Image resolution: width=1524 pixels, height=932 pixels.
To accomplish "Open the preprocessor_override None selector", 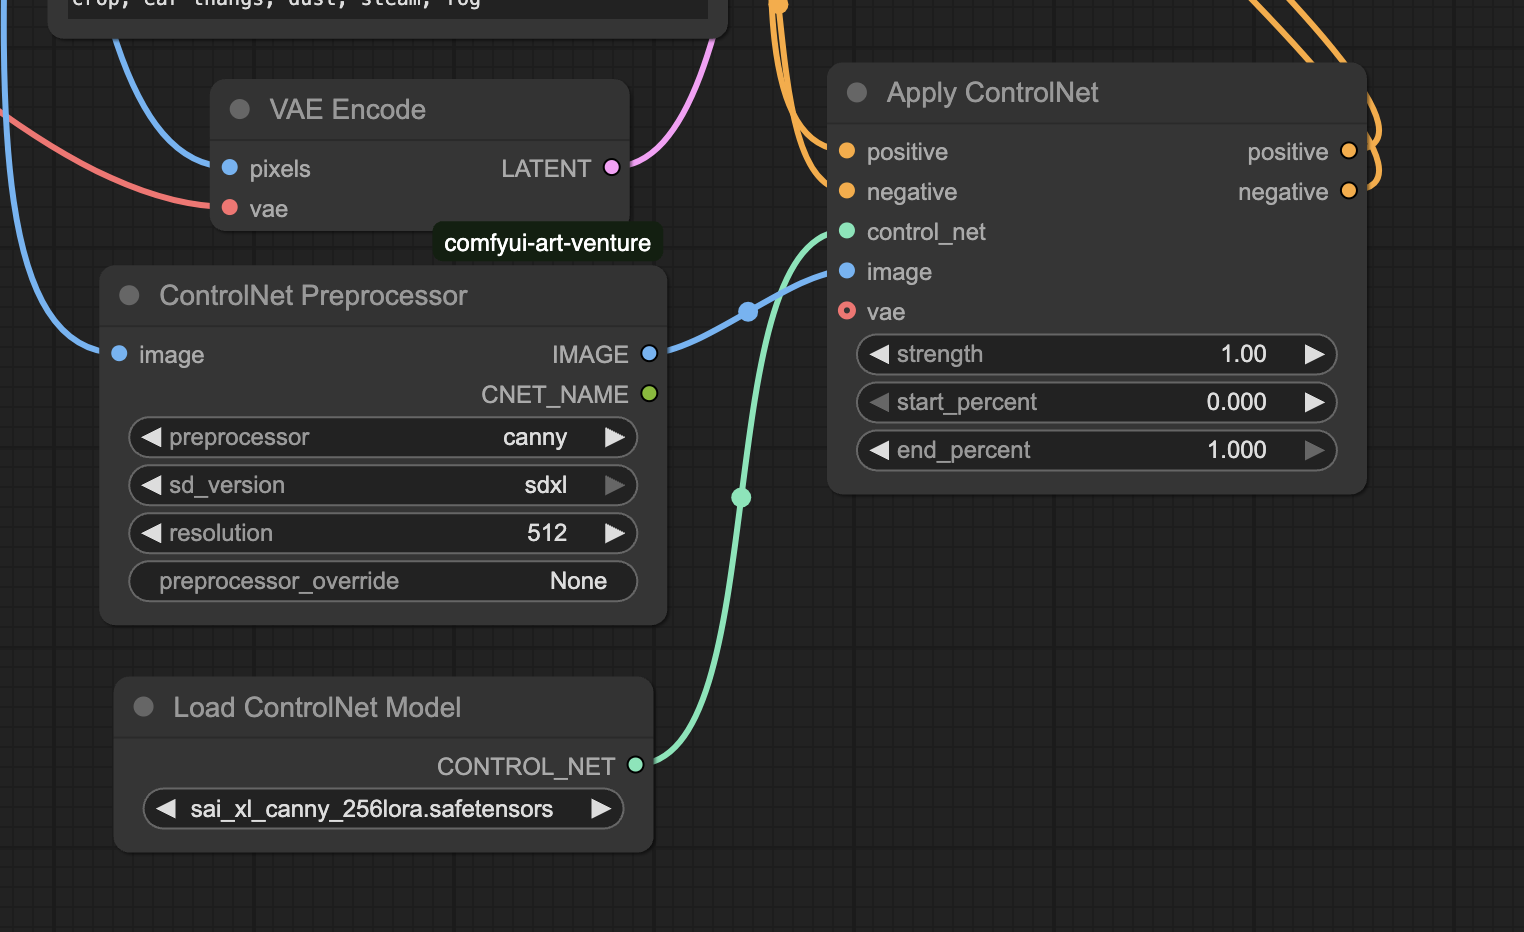I will click(383, 581).
